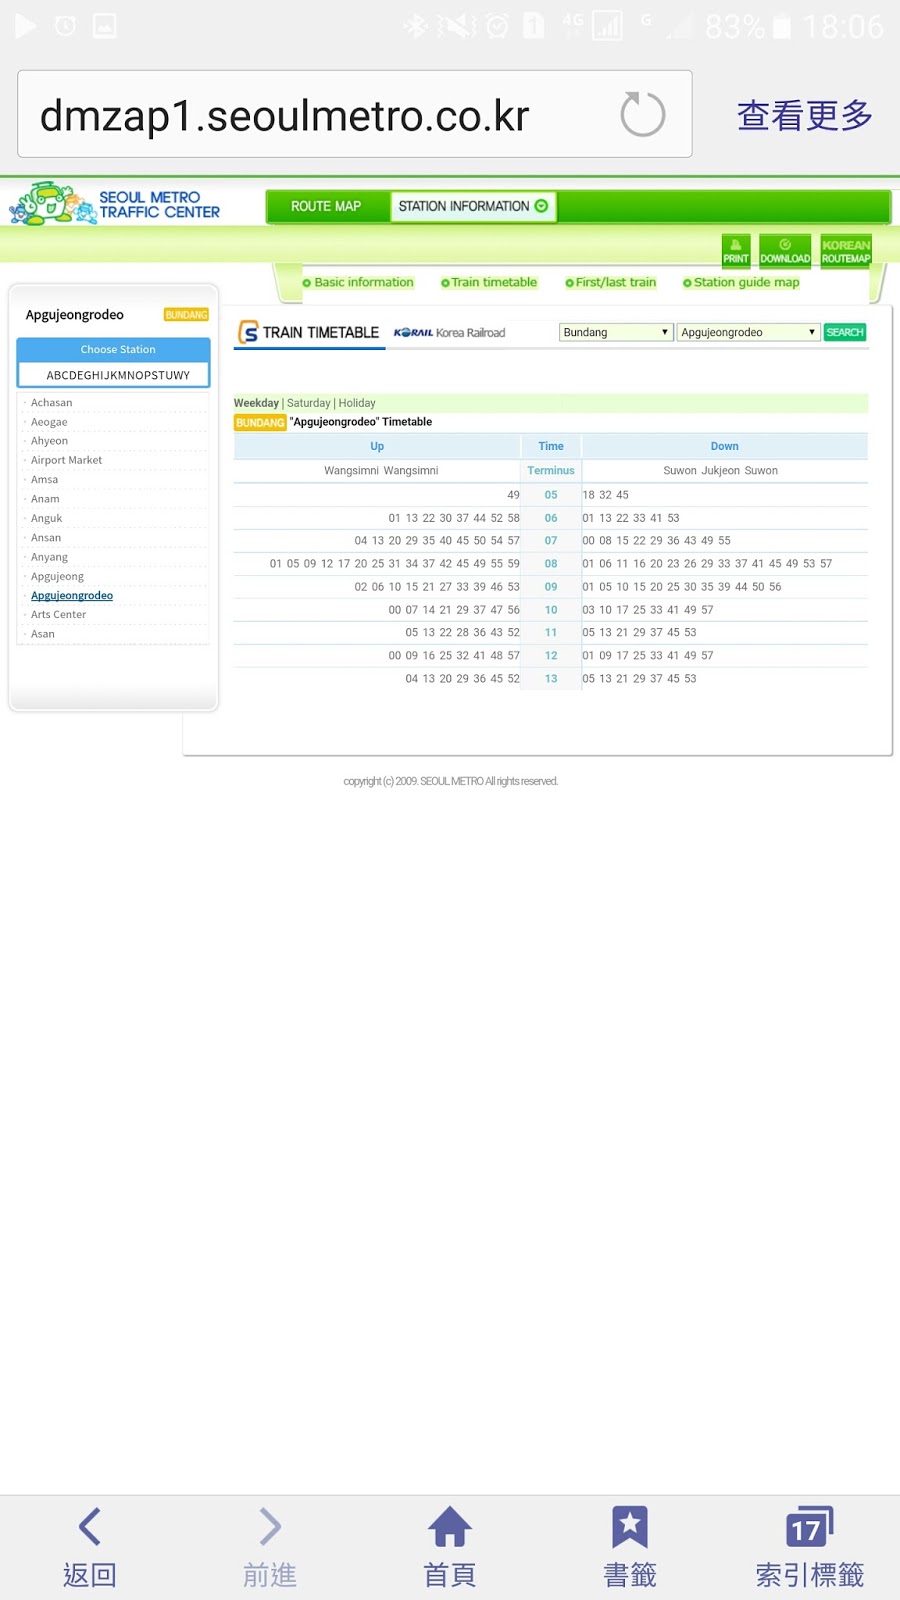Select Amsa station in the list

pyautogui.click(x=44, y=479)
